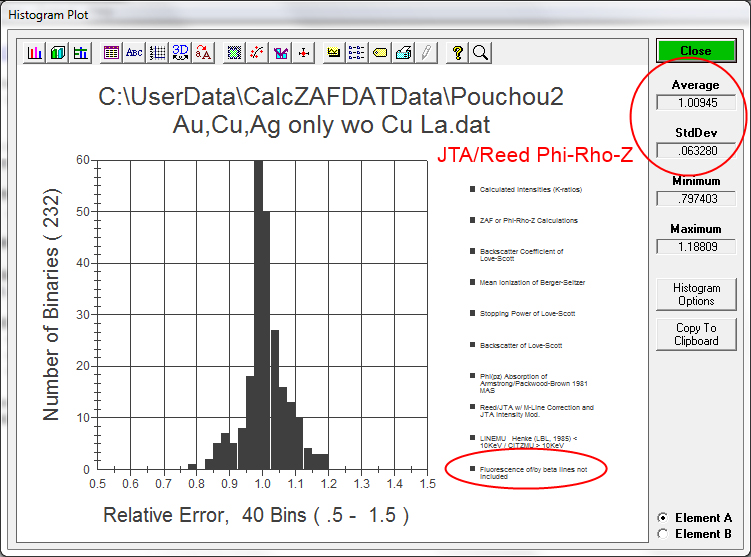Image resolution: width=751 pixels, height=557 pixels.
Task: Click the StdDev value field
Action: [x=696, y=150]
